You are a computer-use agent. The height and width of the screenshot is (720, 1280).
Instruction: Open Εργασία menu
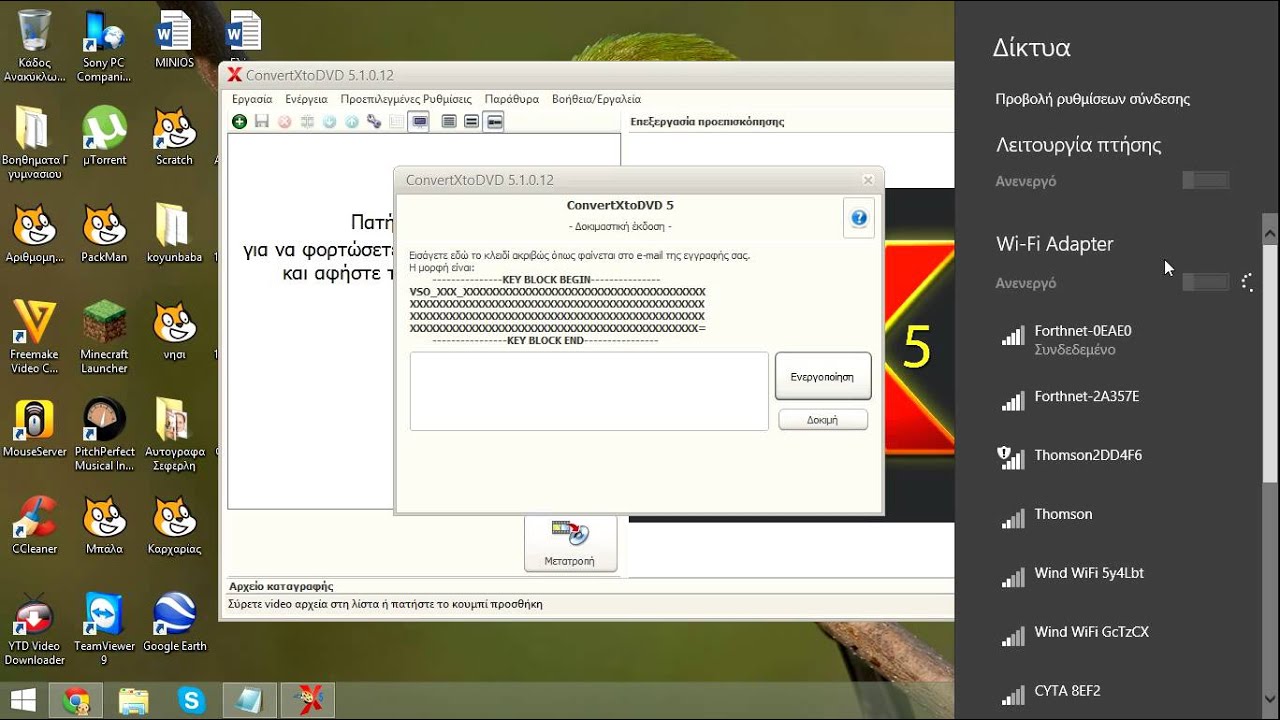click(x=252, y=99)
